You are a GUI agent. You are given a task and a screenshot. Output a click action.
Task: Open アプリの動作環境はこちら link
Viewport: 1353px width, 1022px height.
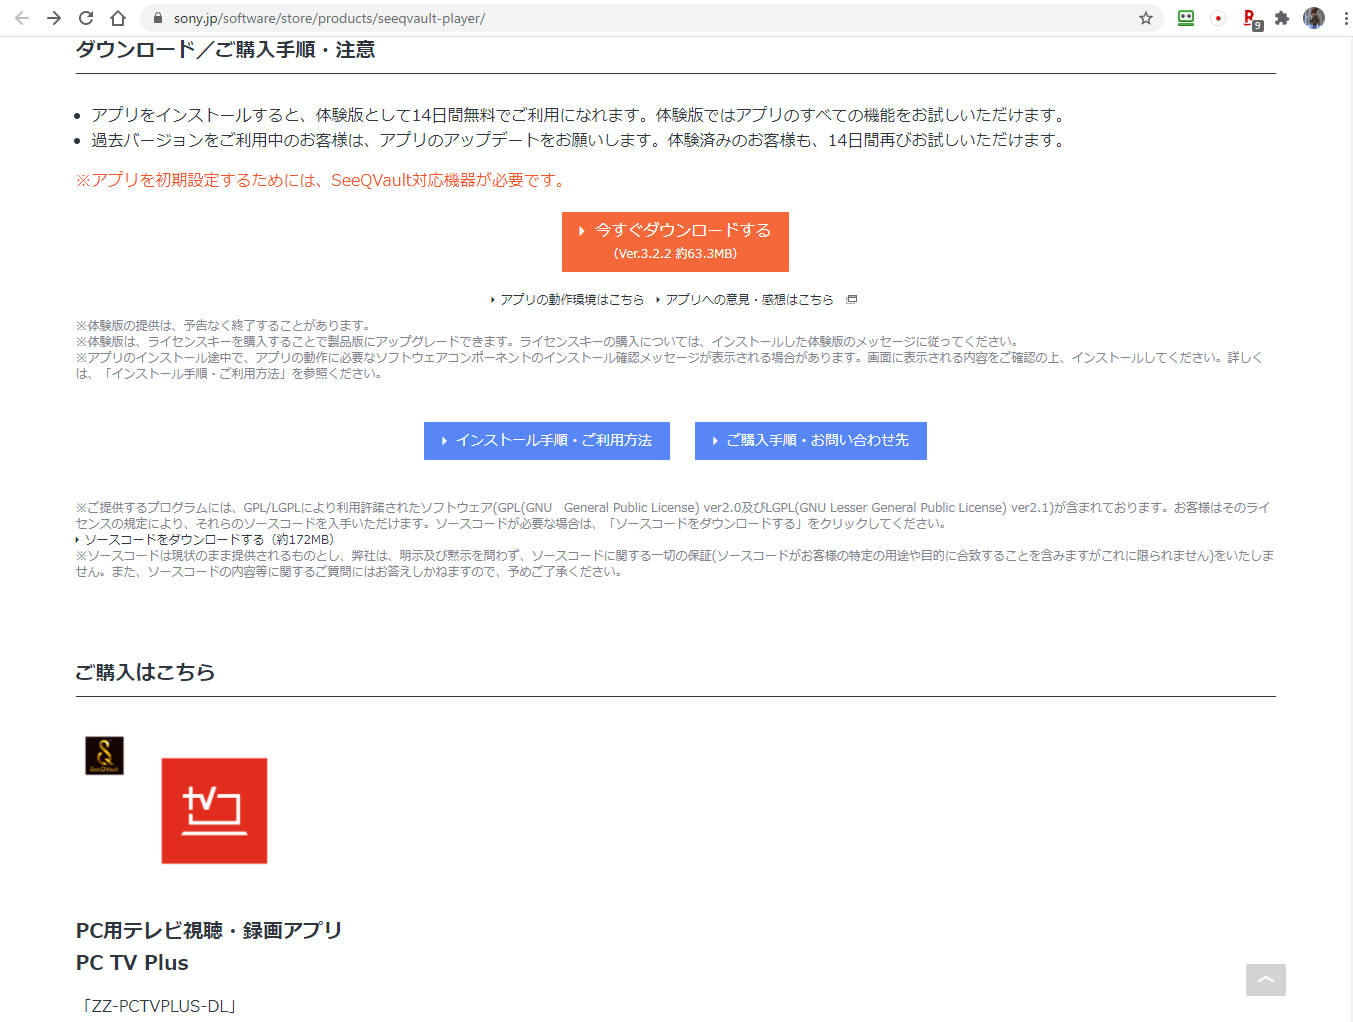[x=571, y=300]
